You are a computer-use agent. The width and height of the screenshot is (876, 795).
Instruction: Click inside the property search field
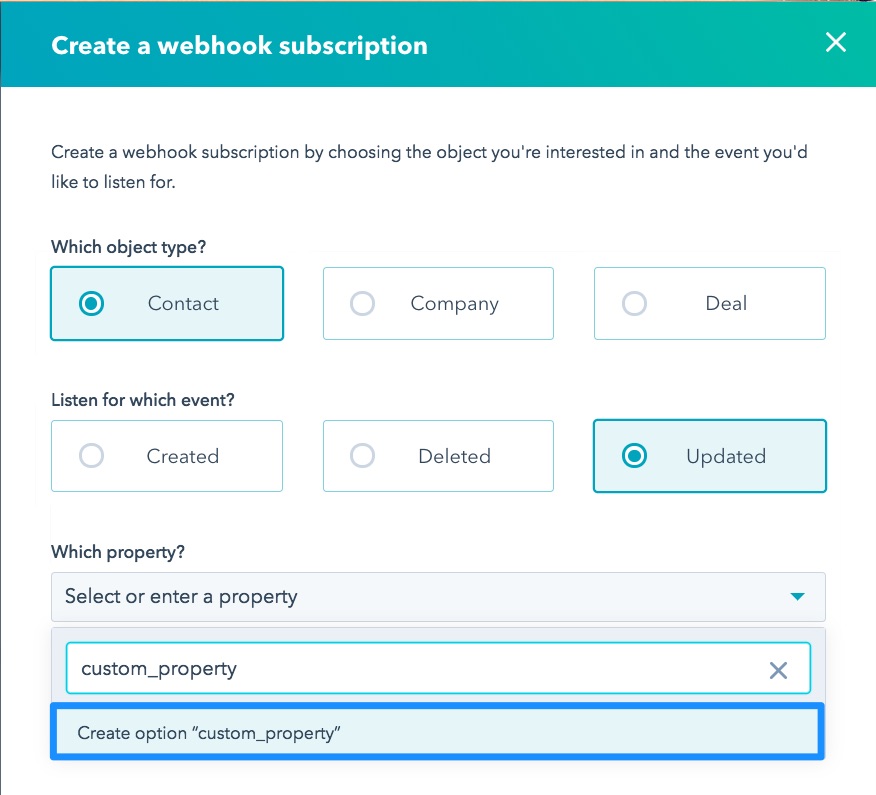click(400, 668)
